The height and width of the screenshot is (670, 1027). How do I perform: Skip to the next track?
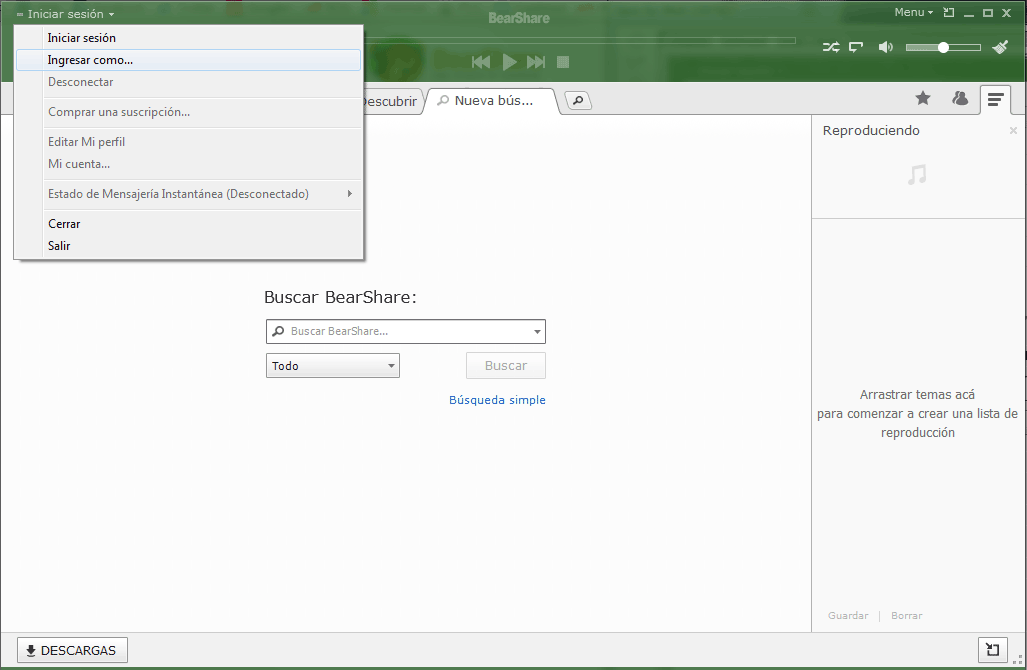pyautogui.click(x=536, y=62)
